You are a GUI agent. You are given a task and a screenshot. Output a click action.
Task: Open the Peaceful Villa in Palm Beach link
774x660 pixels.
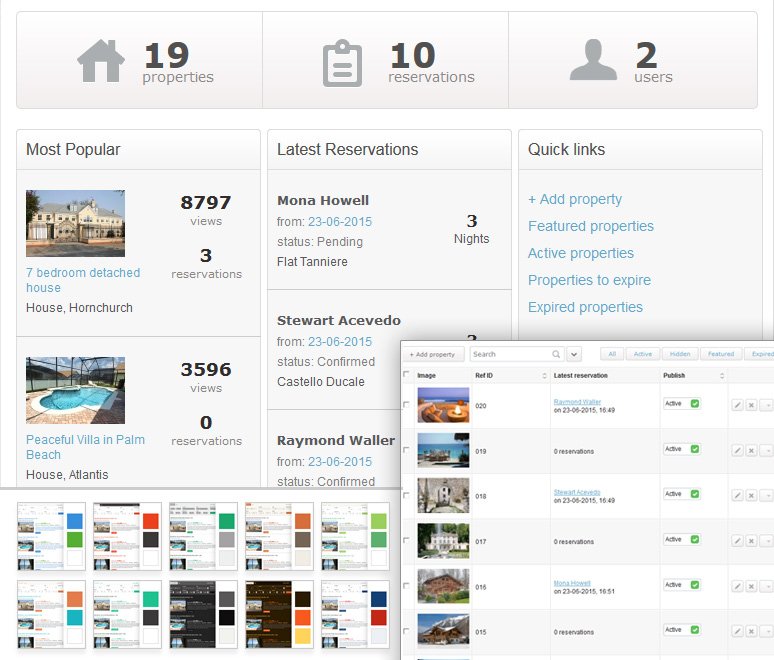[x=85, y=447]
